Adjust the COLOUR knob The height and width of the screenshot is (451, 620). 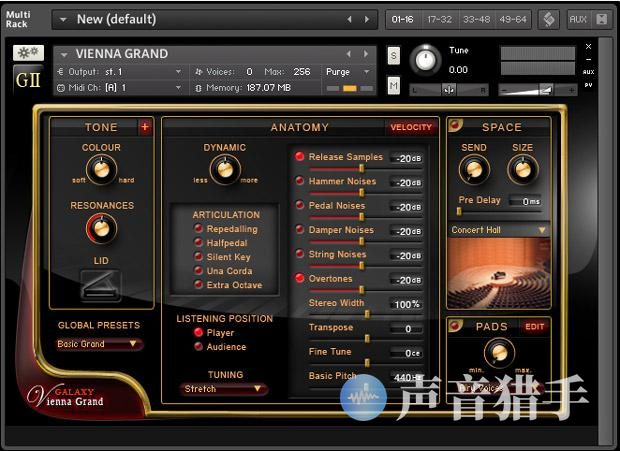coord(102,170)
